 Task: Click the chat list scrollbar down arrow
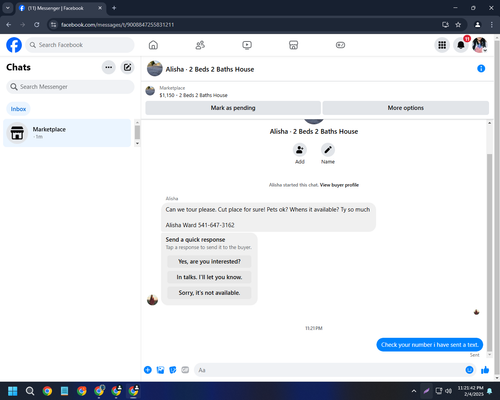pyautogui.click(x=137, y=143)
